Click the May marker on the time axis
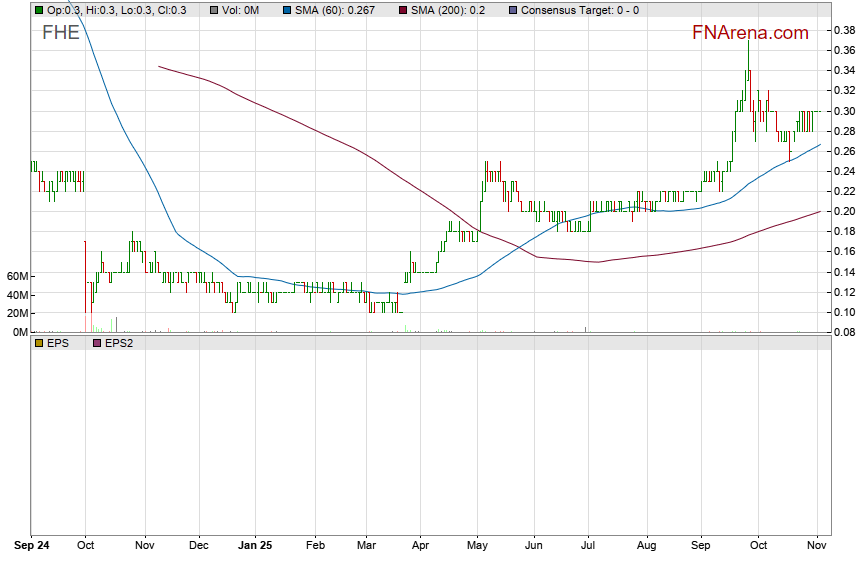This screenshot has height=566, width=859. click(477, 546)
